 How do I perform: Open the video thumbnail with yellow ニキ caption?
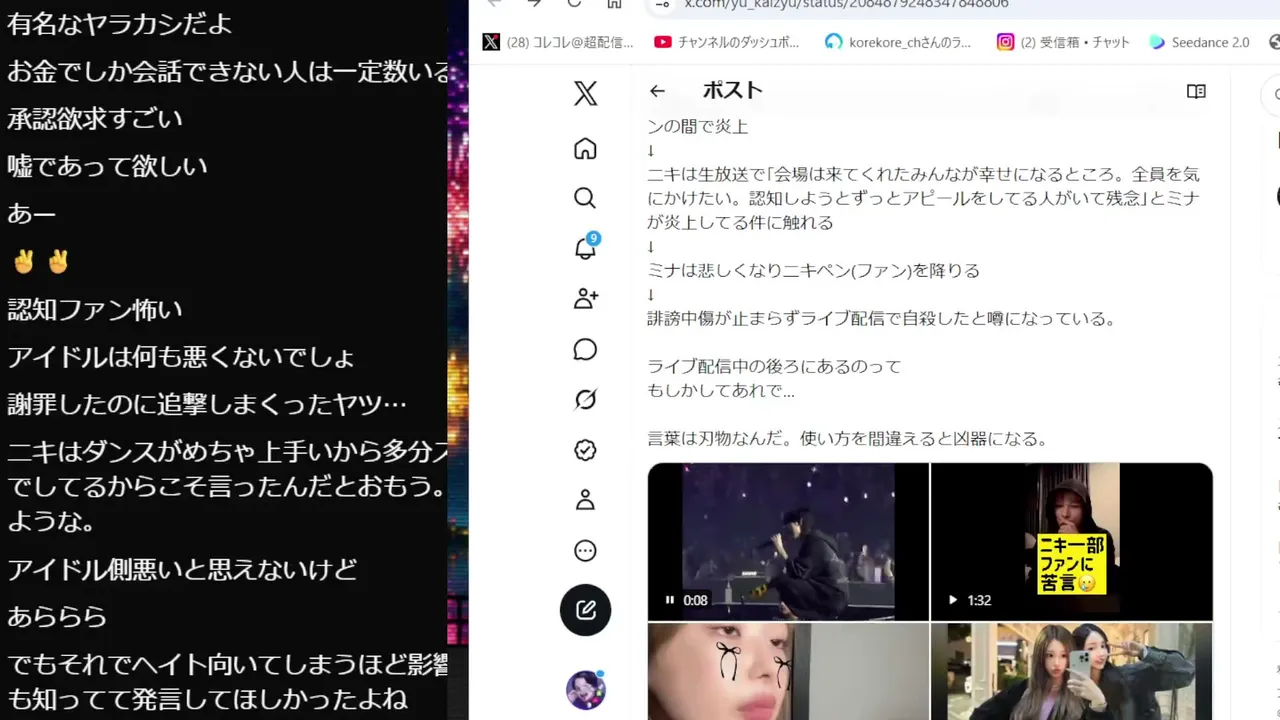pyautogui.click(x=1072, y=541)
